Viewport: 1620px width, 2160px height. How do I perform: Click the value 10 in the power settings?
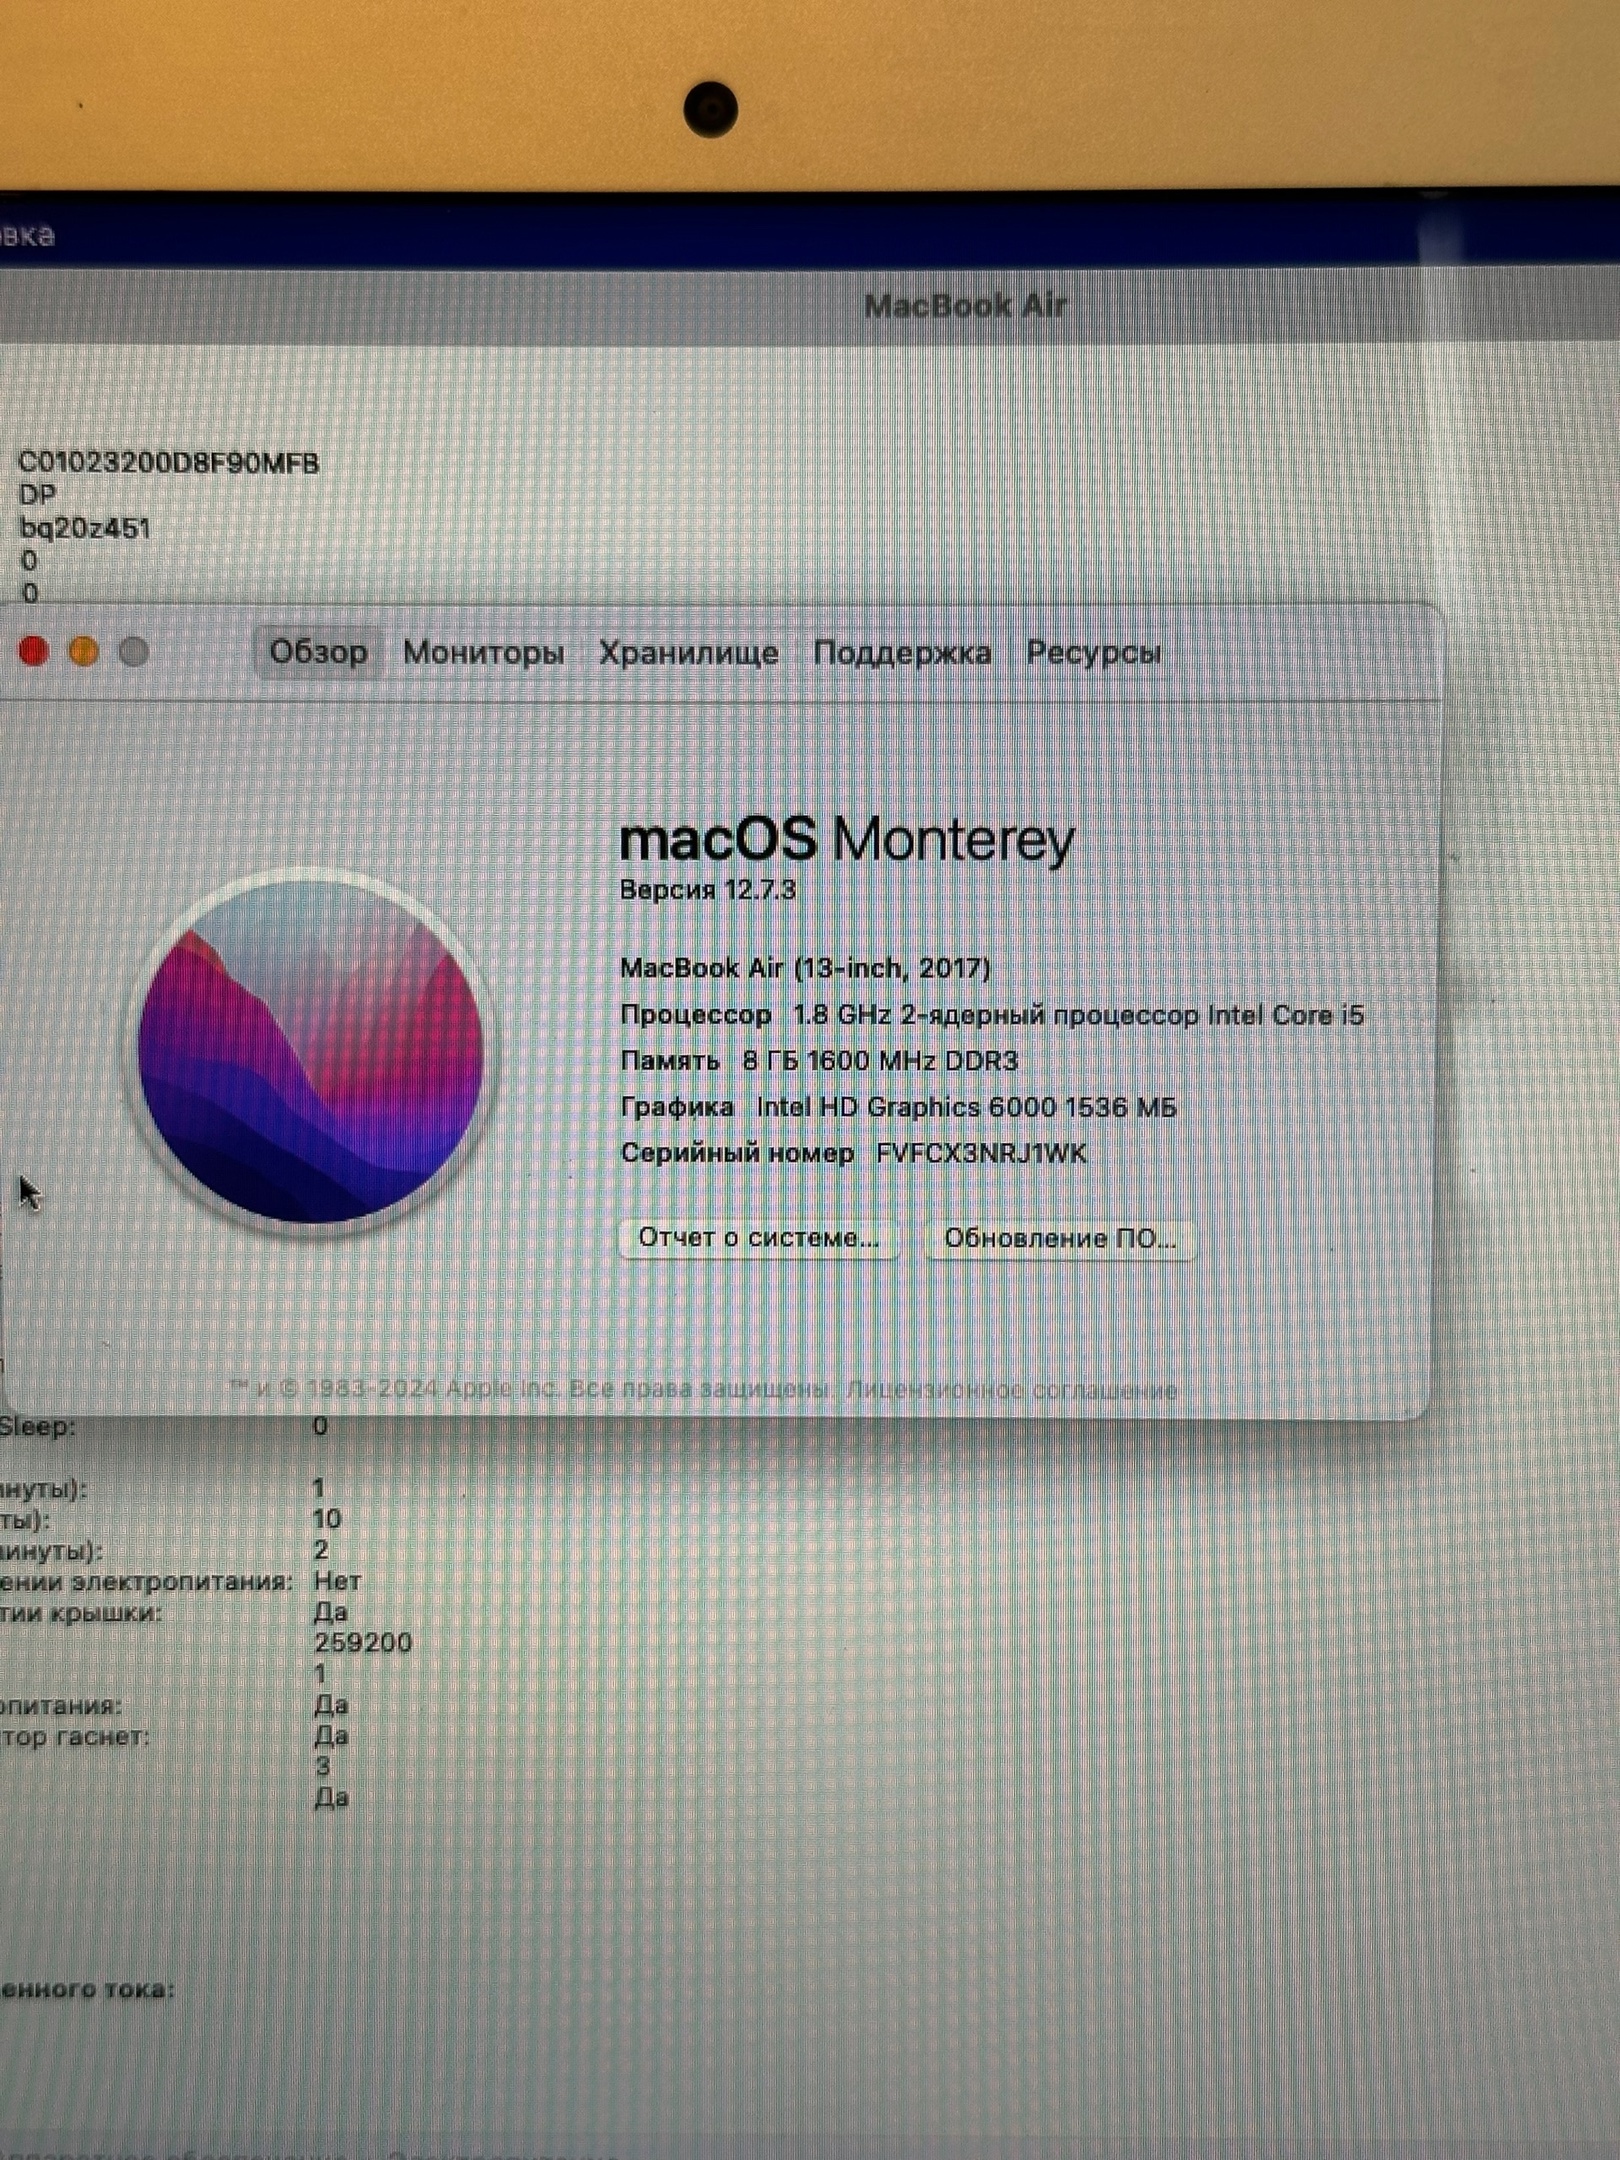click(327, 1519)
